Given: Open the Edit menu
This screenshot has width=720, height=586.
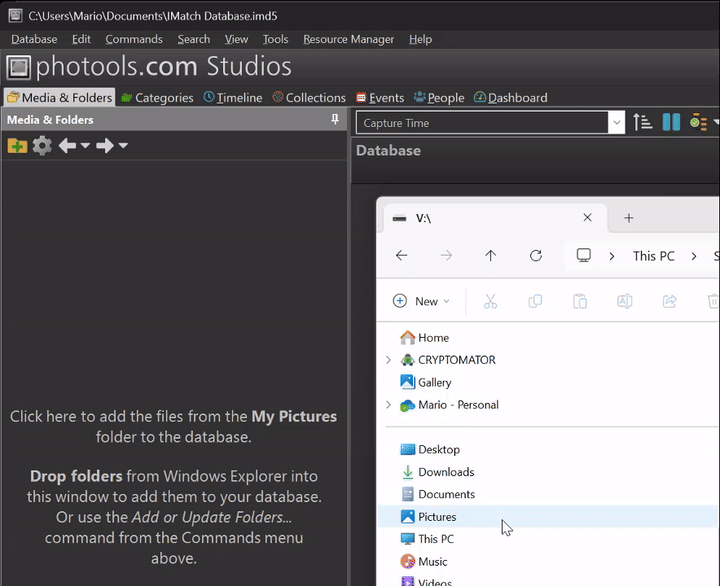Looking at the screenshot, I should 81,39.
